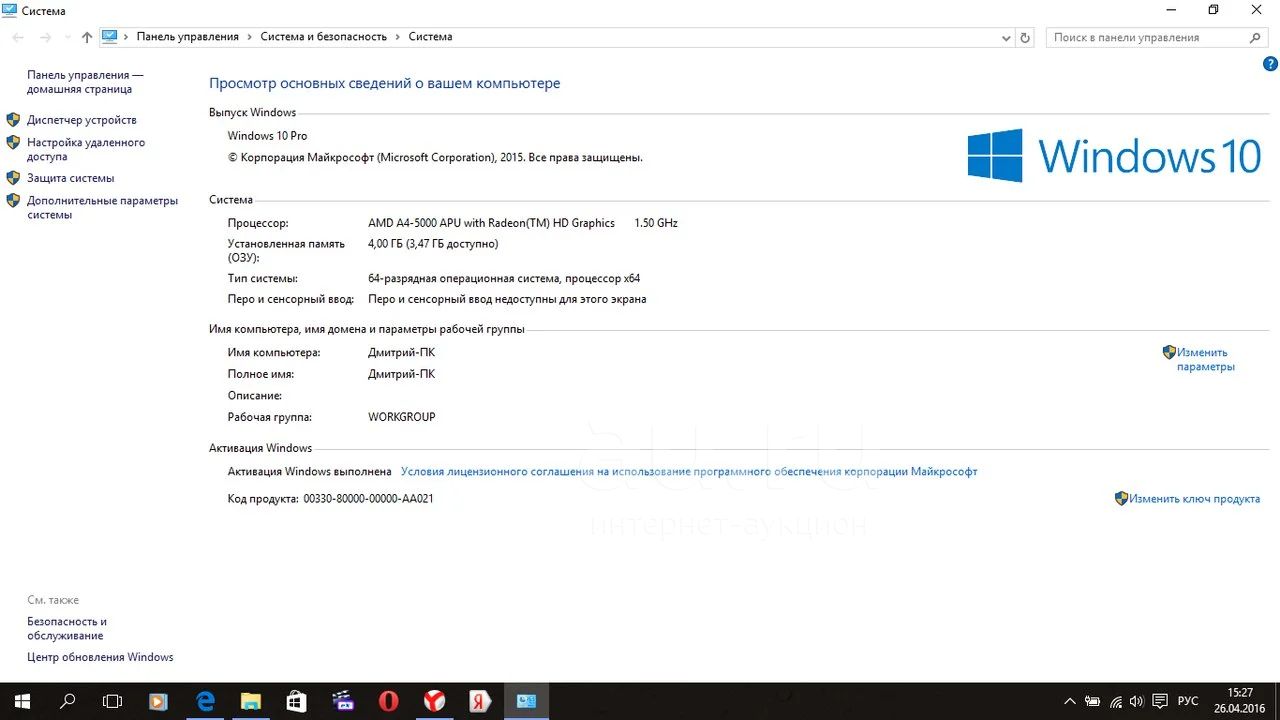The height and width of the screenshot is (720, 1280).
Task: Select product code '00330-80000-00000-AA021'
Action: (x=368, y=498)
